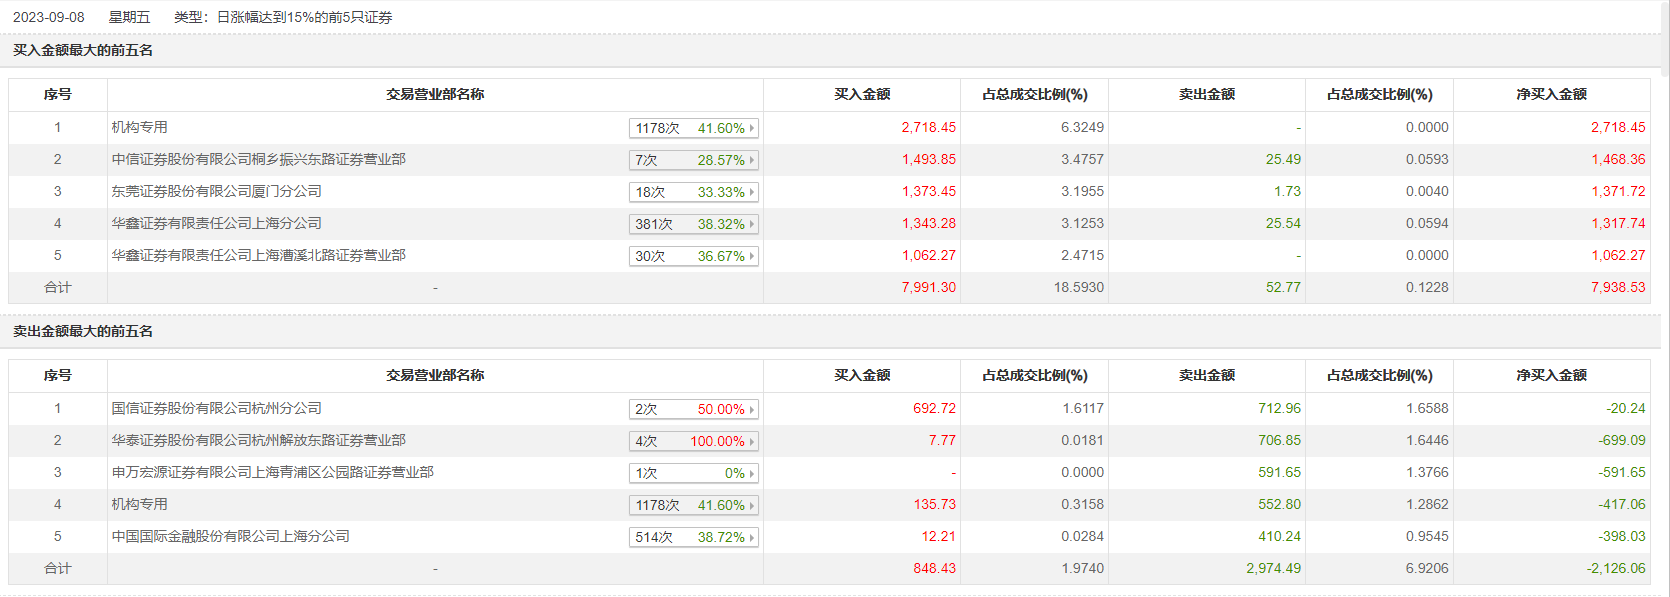
Task: Open 华泰证券杭州解放东路证券营业部 link
Action: point(259,440)
